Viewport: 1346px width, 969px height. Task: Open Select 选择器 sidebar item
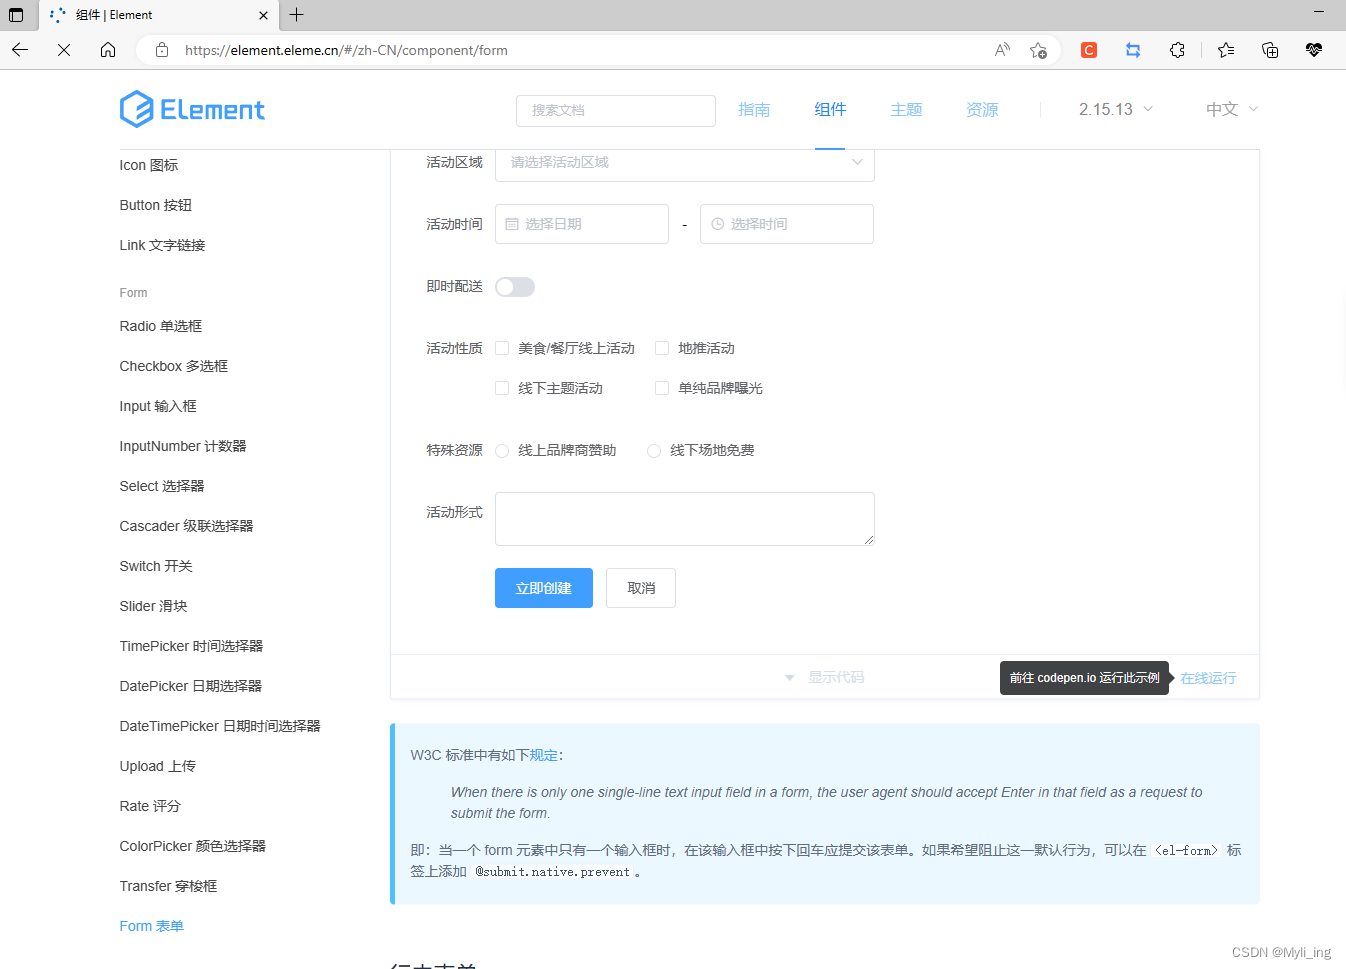(162, 486)
